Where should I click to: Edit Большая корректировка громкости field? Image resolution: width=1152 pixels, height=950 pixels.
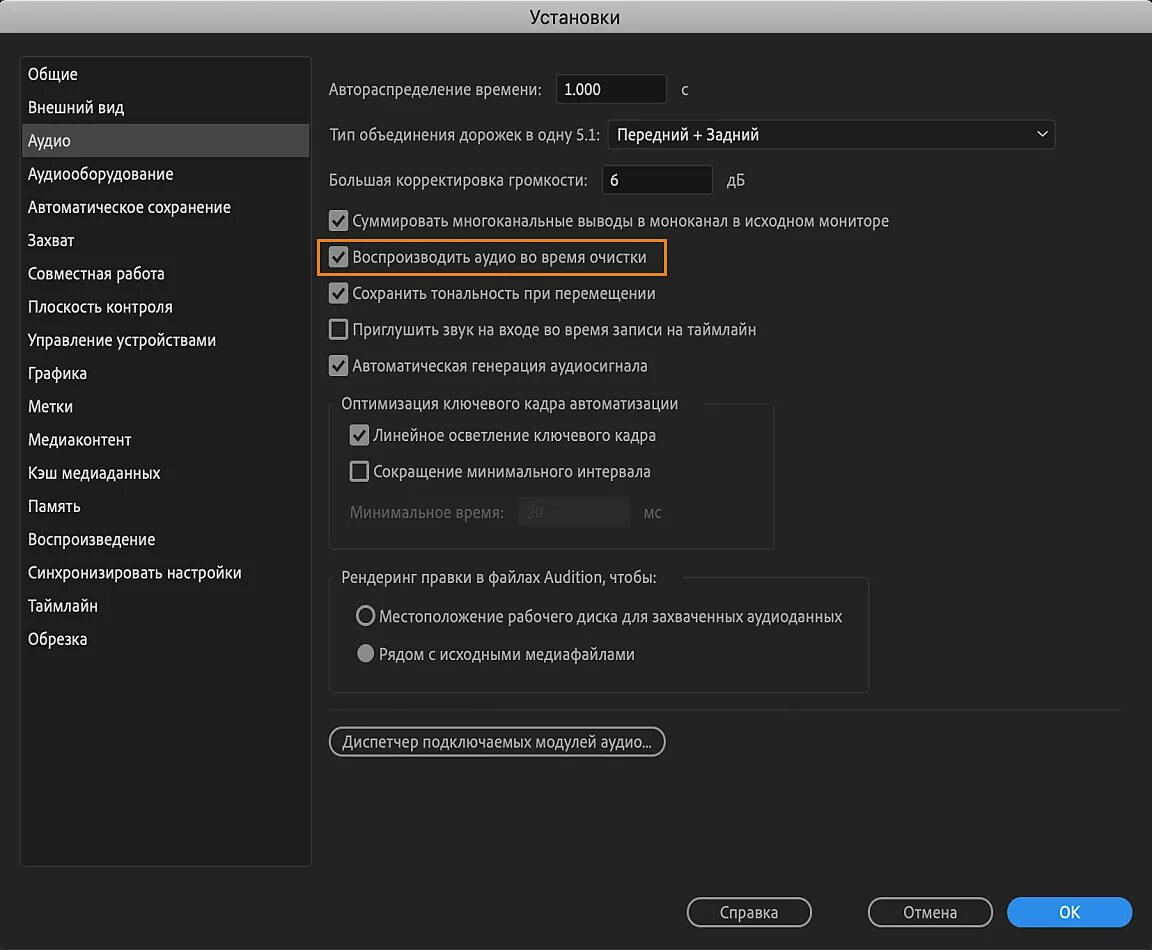click(x=657, y=180)
